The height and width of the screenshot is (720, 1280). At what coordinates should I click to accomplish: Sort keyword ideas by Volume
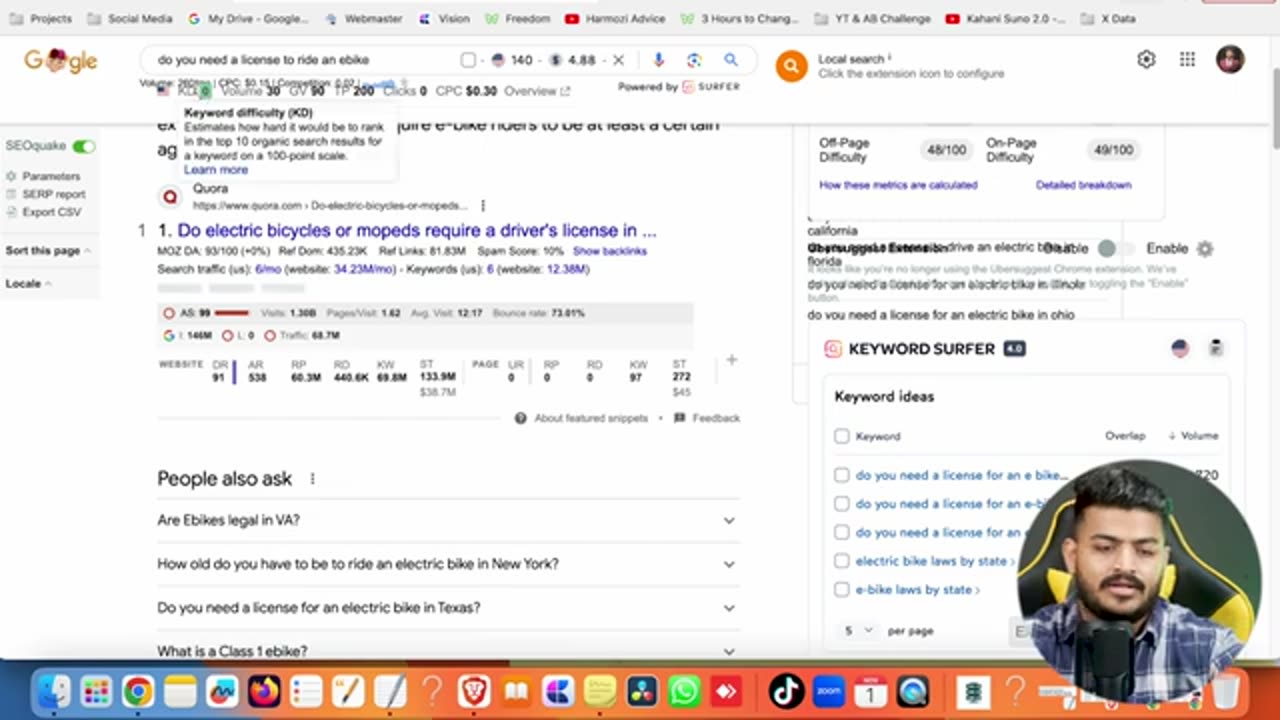(1193, 436)
